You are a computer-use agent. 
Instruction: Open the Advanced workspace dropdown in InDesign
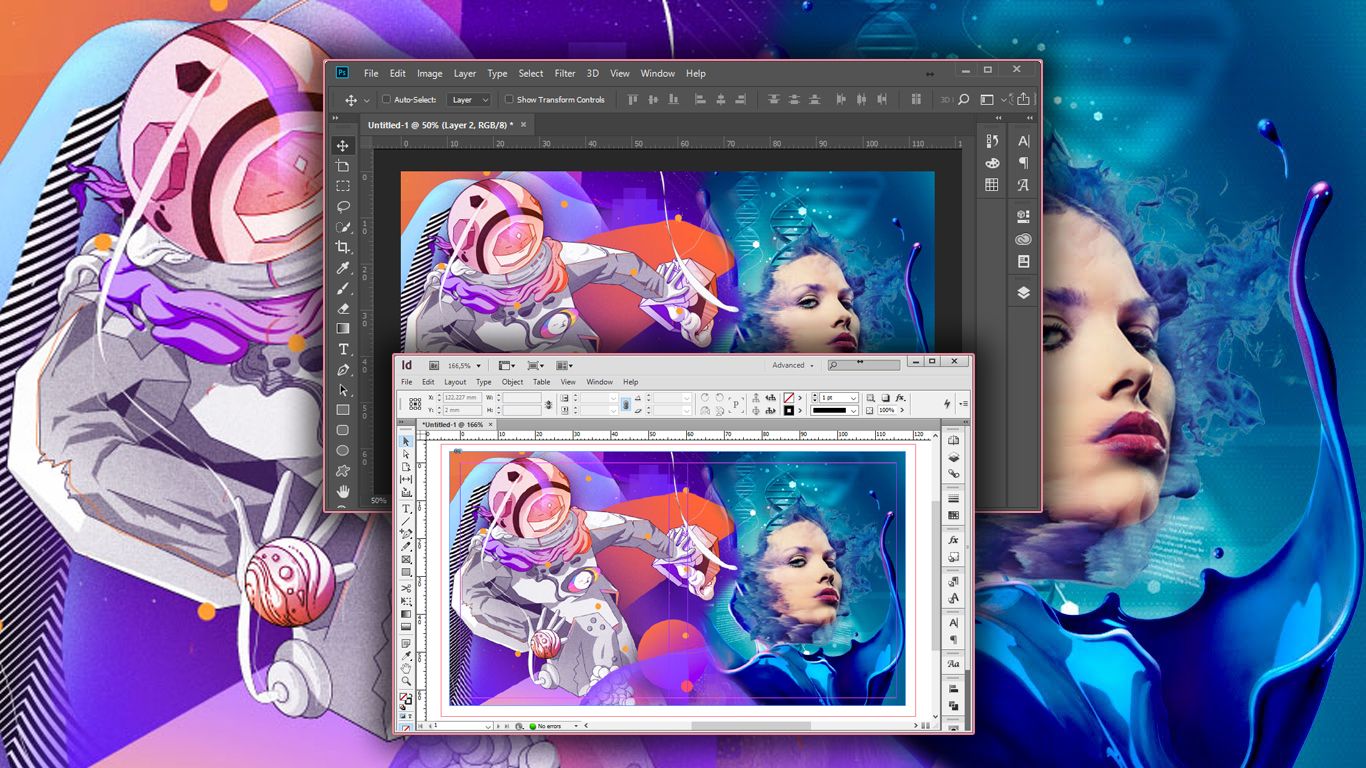coord(793,365)
